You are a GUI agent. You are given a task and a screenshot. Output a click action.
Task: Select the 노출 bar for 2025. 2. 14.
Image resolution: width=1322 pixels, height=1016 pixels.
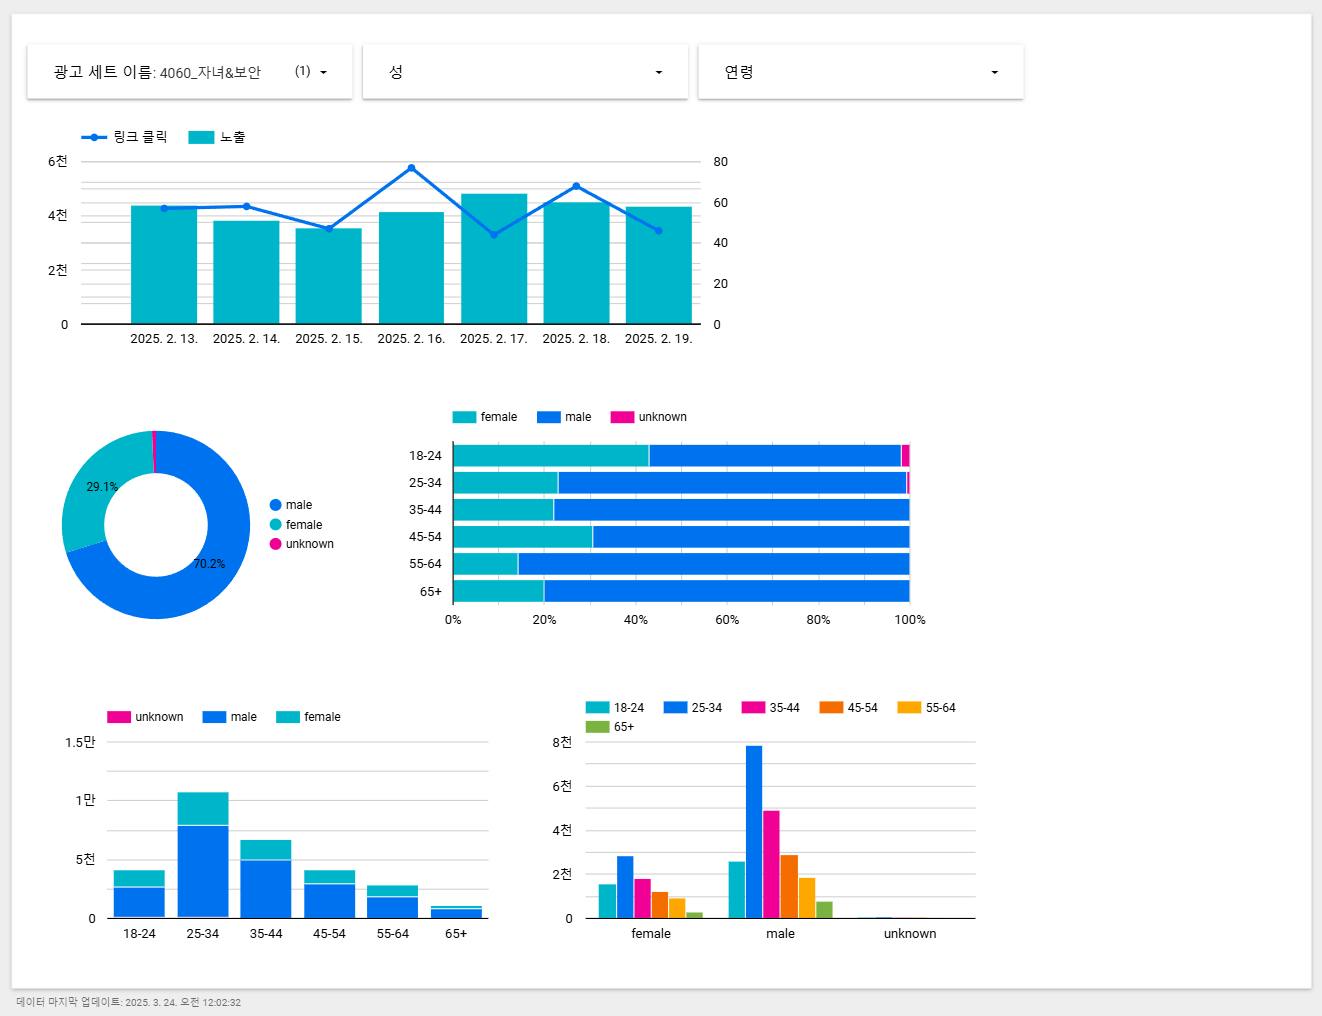[x=246, y=272]
